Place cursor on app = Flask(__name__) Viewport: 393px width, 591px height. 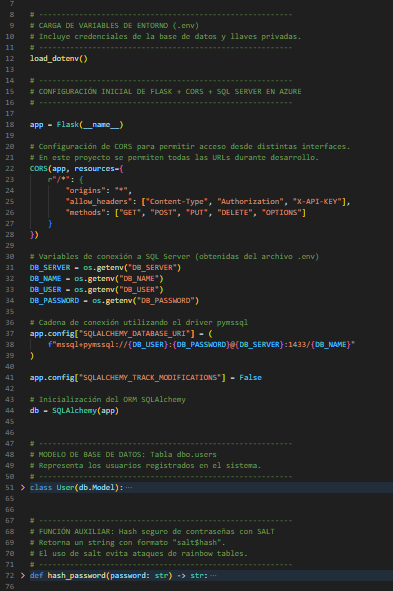[76, 124]
